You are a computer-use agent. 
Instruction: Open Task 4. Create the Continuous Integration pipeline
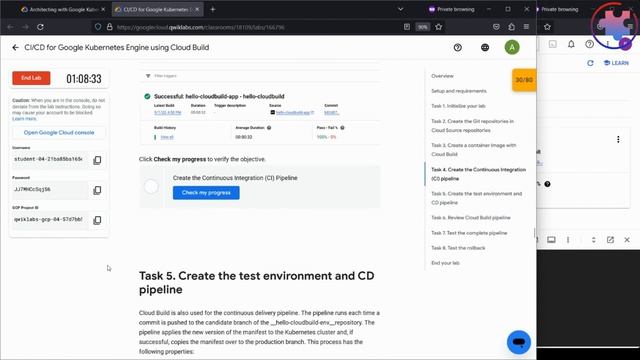click(x=478, y=174)
